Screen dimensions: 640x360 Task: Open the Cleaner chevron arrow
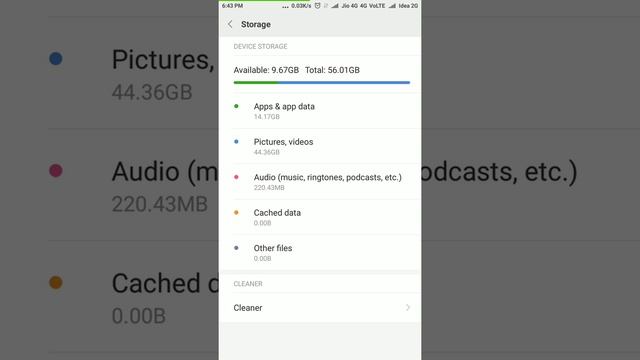pyautogui.click(x=407, y=307)
